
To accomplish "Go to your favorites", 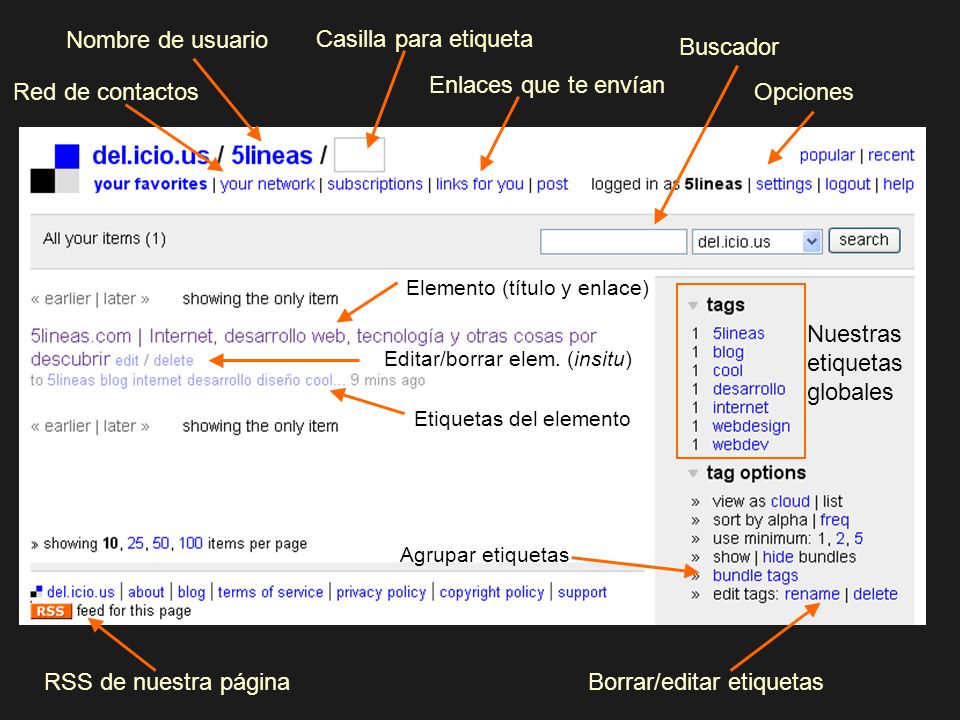I will pos(151,184).
